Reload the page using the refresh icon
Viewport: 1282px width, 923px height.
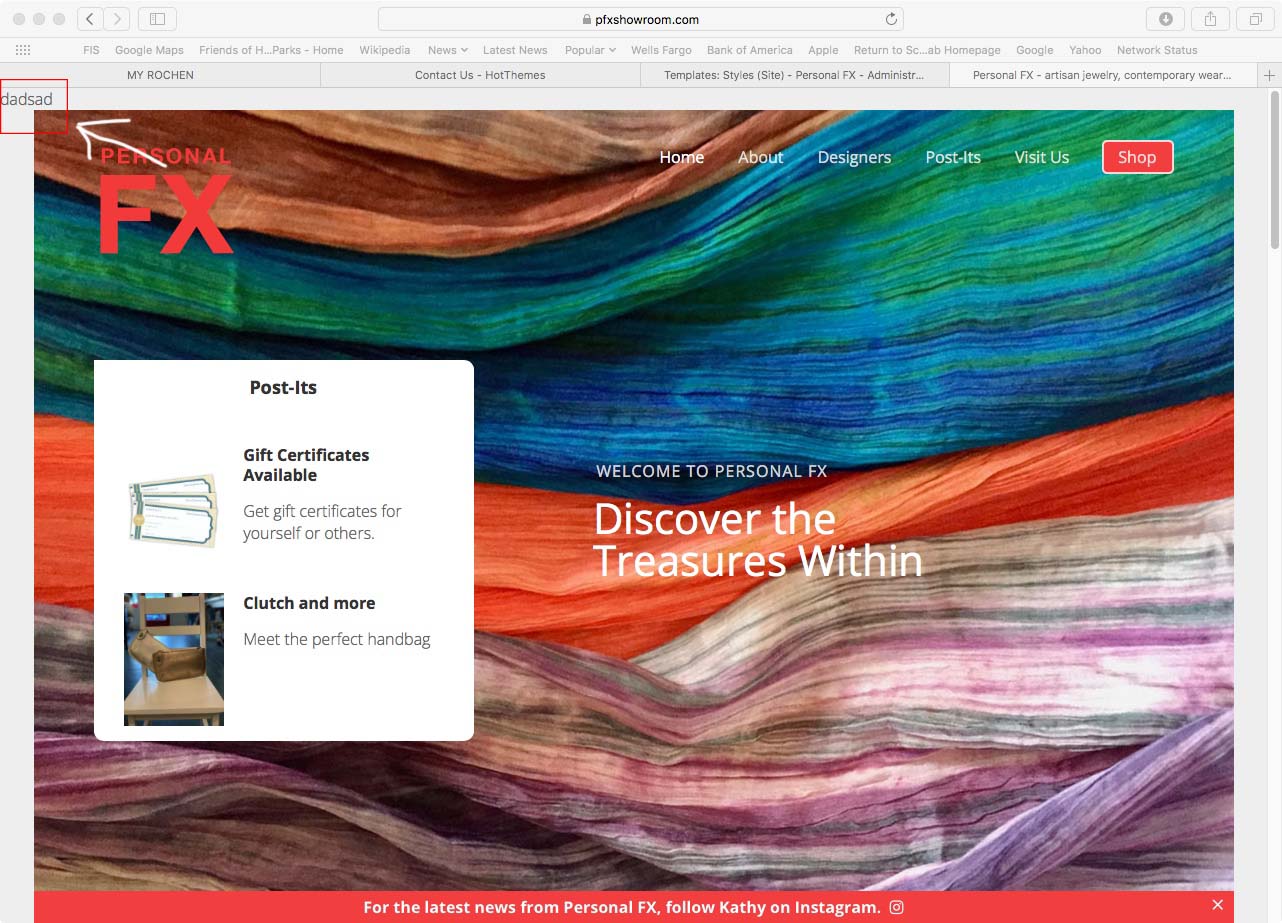click(x=891, y=19)
